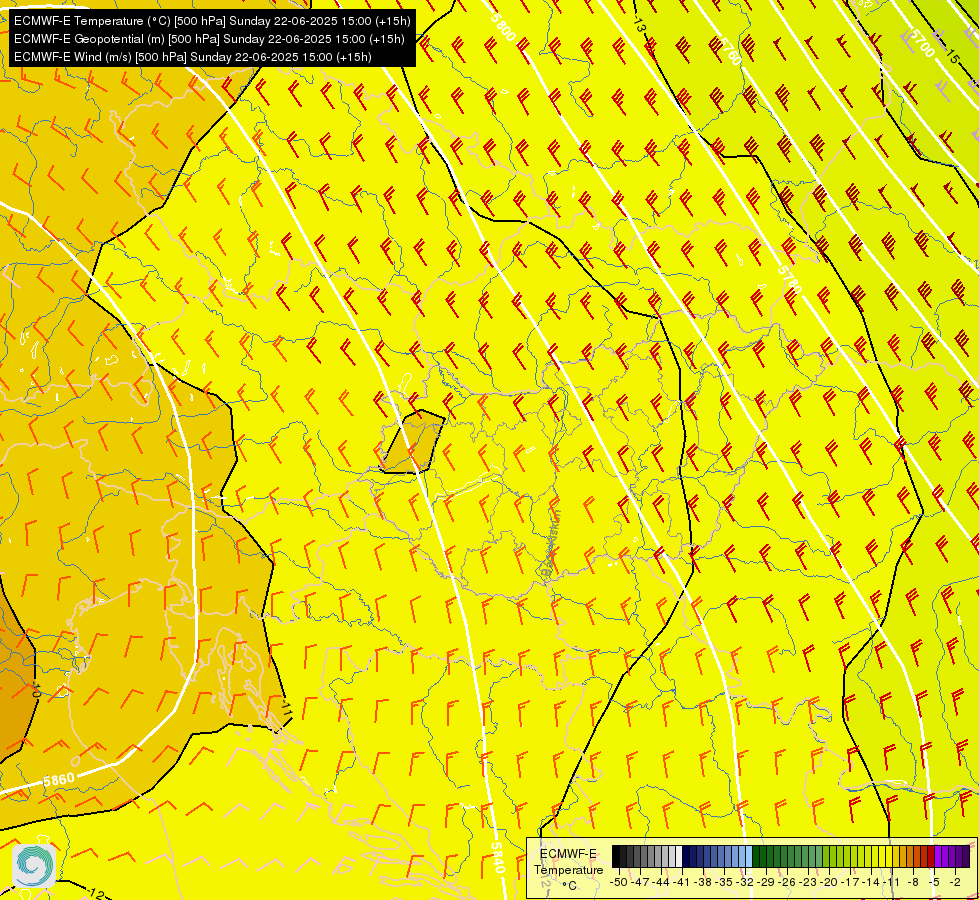This screenshot has height=900, width=979.
Task: Click the -14 legend tick label
Action: pos(871,883)
